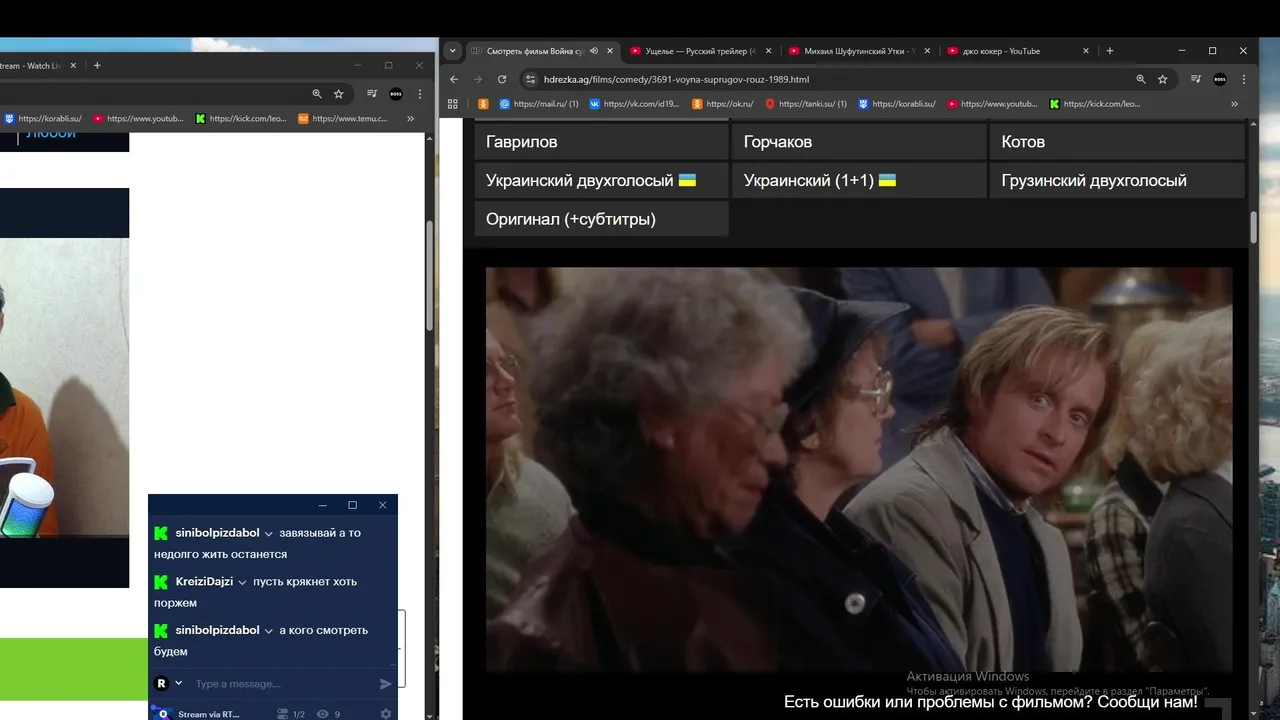Viewport: 1280px width, 720px height.
Task: Open korabli.su bookmark in right browser
Action: click(897, 104)
